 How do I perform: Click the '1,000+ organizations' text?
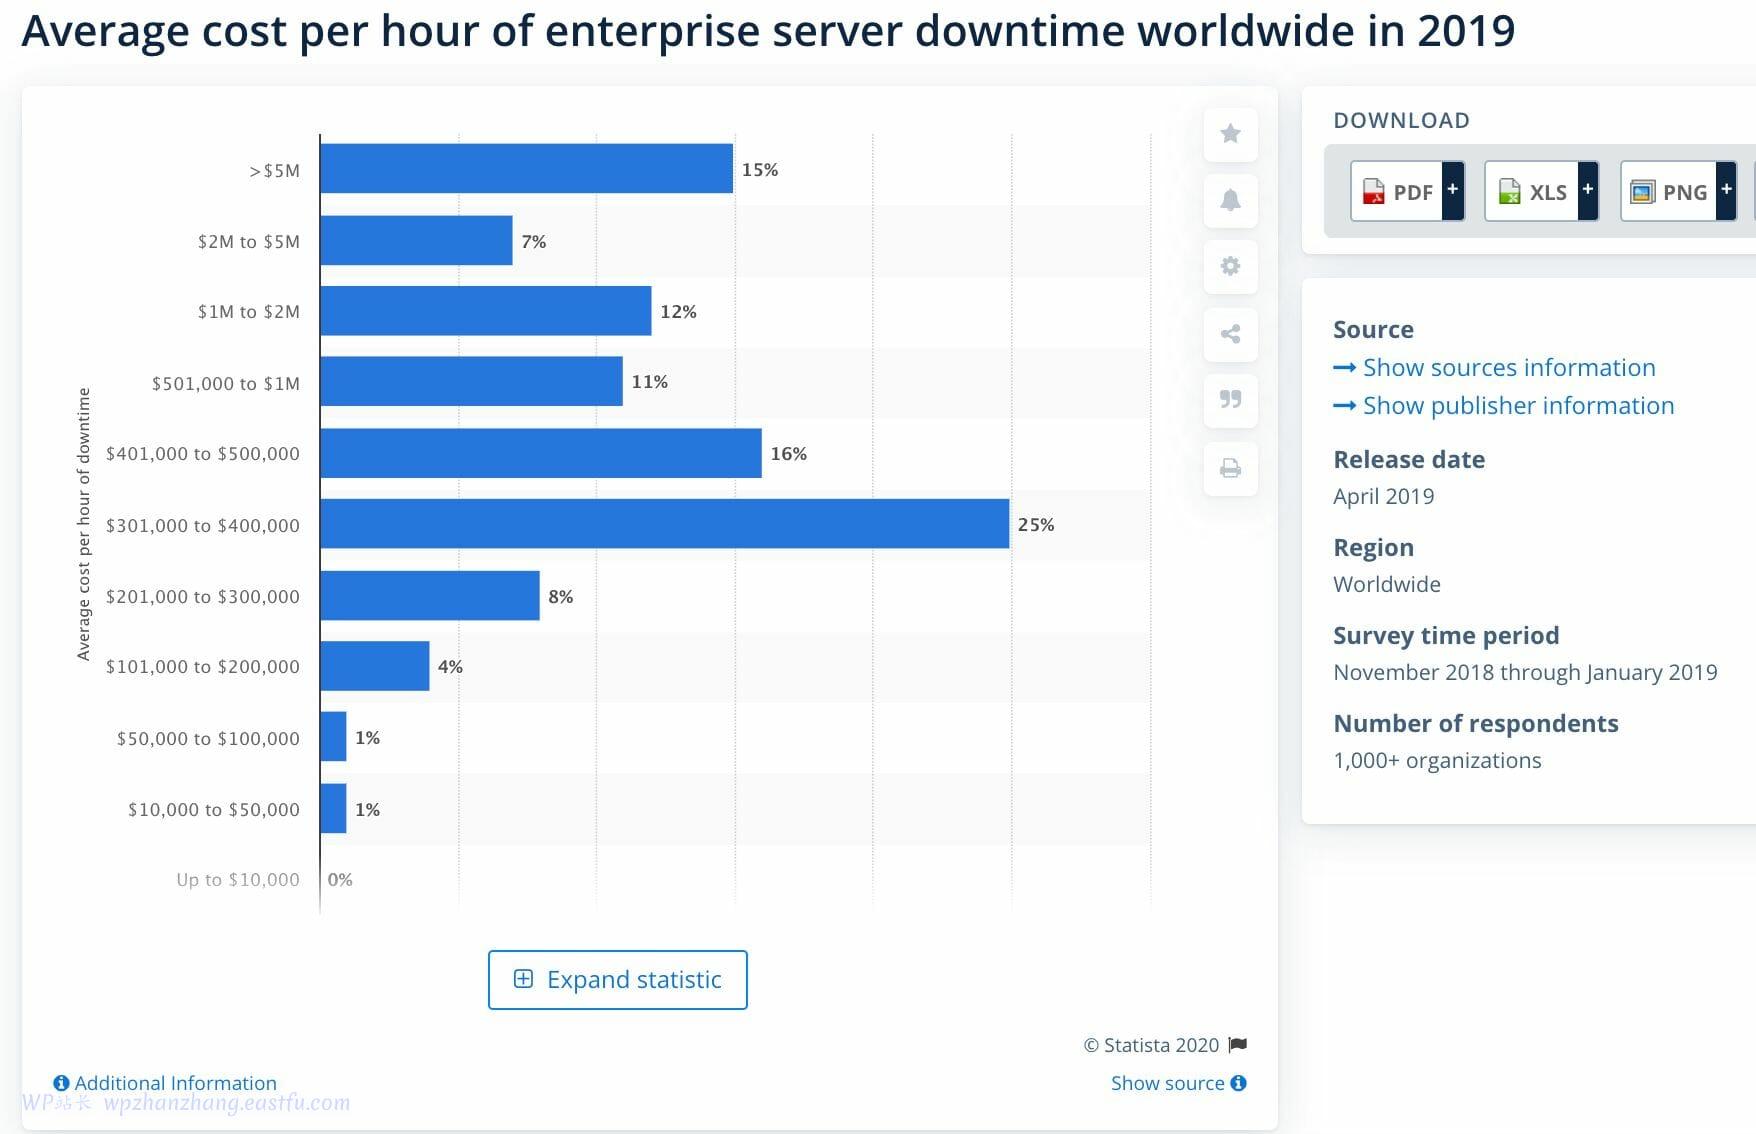pos(1437,761)
